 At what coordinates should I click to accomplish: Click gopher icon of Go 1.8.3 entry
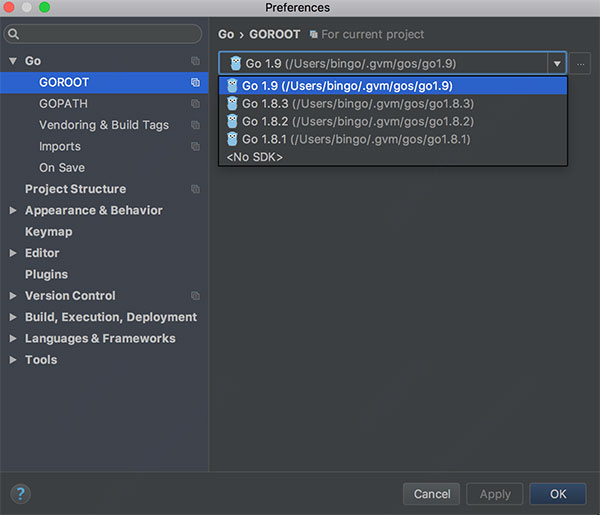232,103
